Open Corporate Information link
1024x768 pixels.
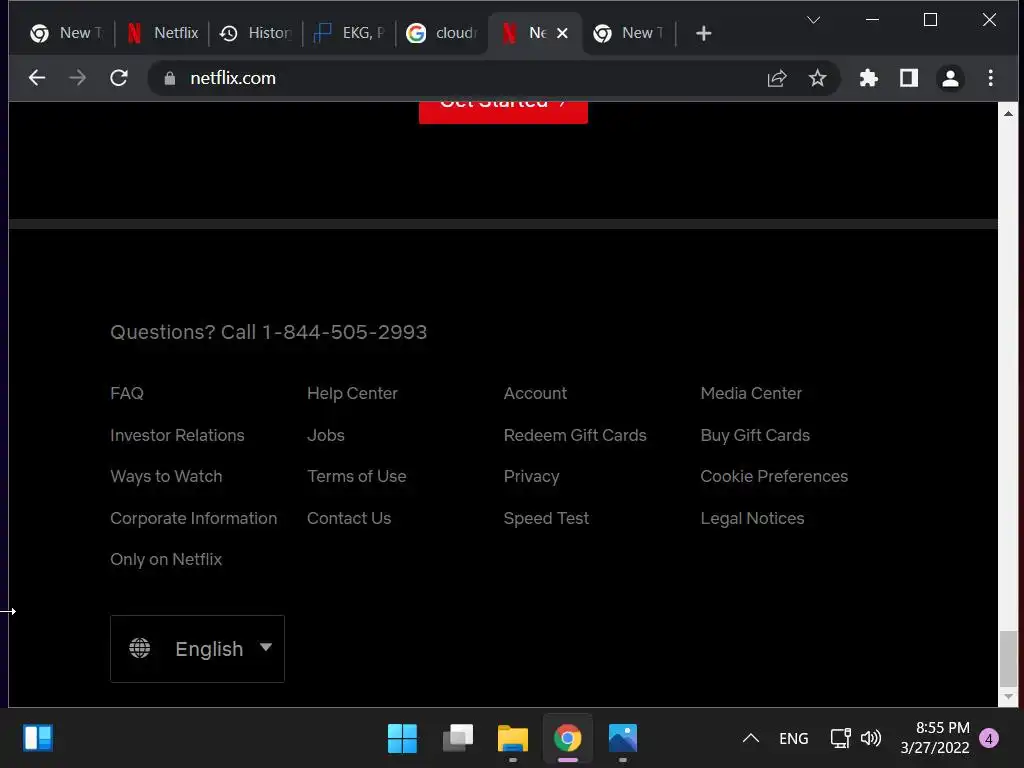pyautogui.click(x=193, y=518)
